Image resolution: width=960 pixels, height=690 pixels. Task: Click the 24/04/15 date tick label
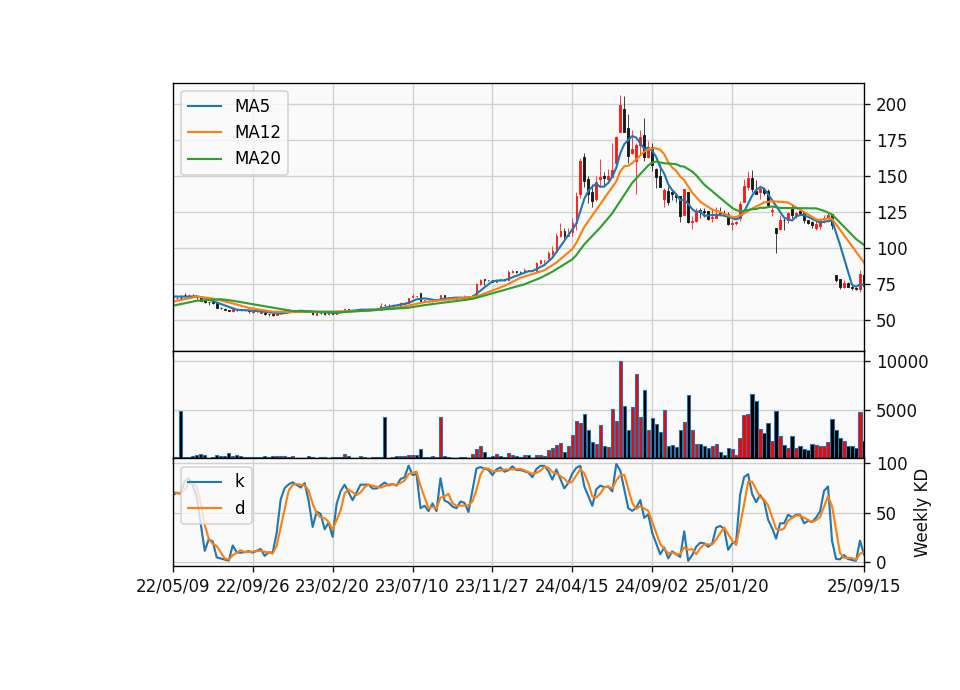tap(572, 586)
